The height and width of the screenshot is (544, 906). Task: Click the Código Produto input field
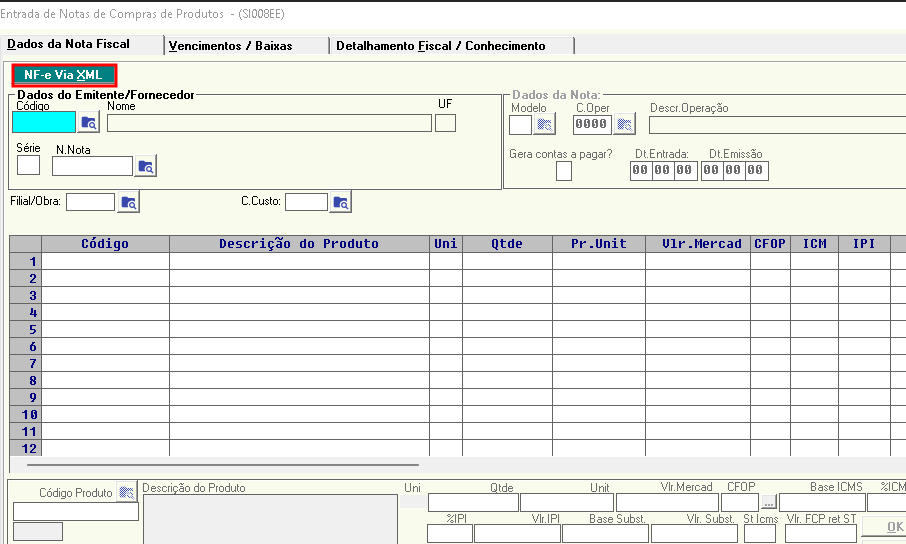[76, 512]
